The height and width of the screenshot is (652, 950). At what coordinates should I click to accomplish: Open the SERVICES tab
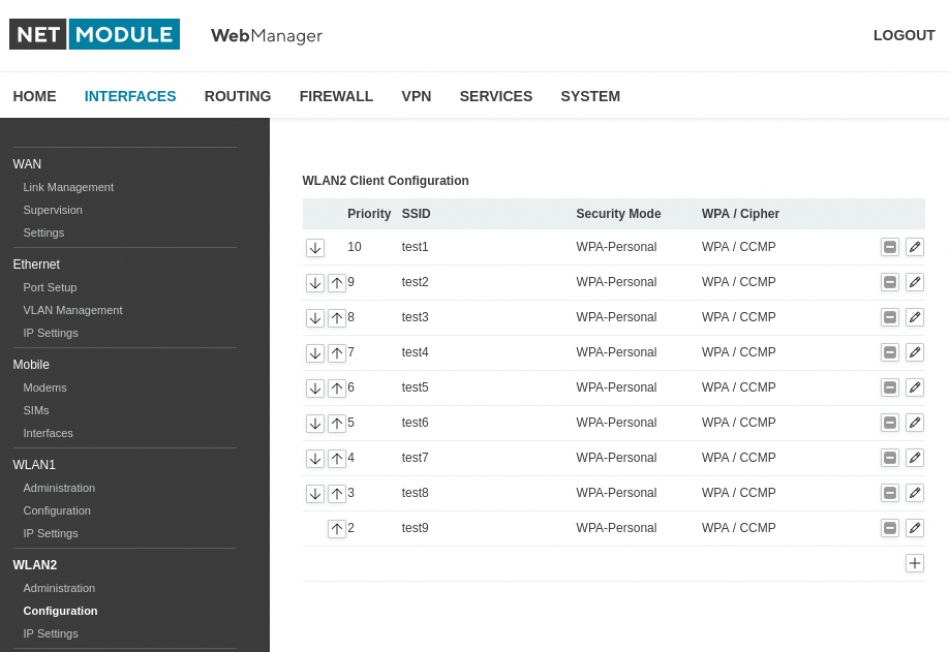point(496,96)
